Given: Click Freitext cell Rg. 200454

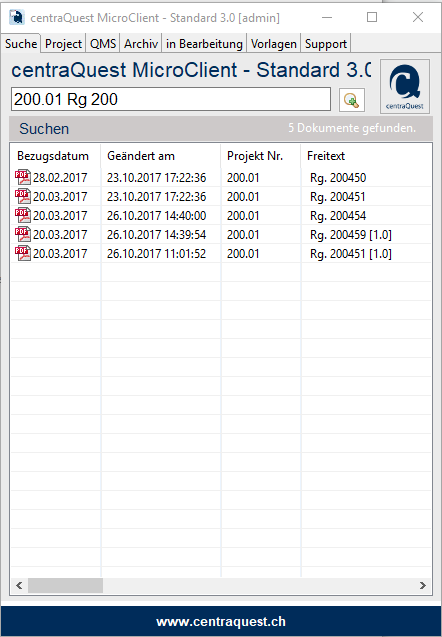Looking at the screenshot, I should 338,215.
